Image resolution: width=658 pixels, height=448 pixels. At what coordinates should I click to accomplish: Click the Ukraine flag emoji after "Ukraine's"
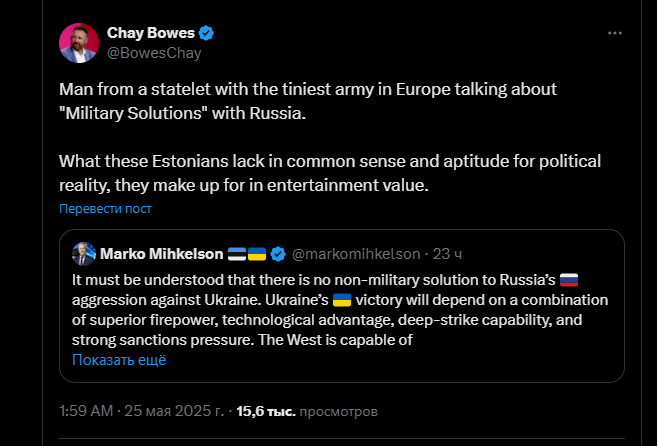coord(341,301)
